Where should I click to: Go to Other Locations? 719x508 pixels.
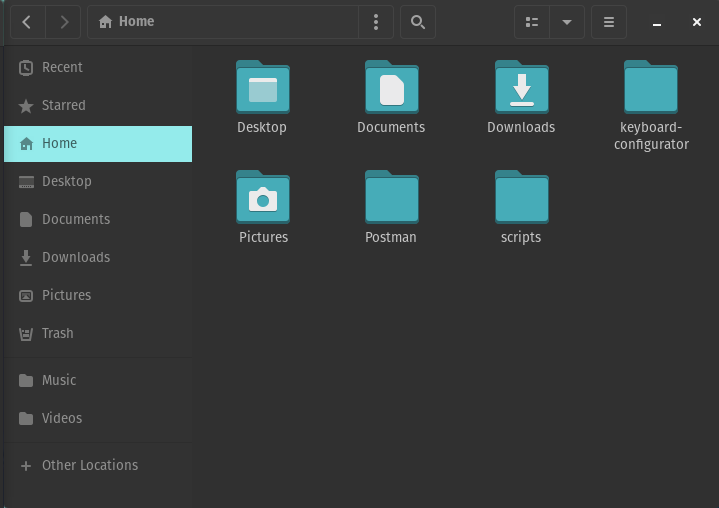[89, 465]
